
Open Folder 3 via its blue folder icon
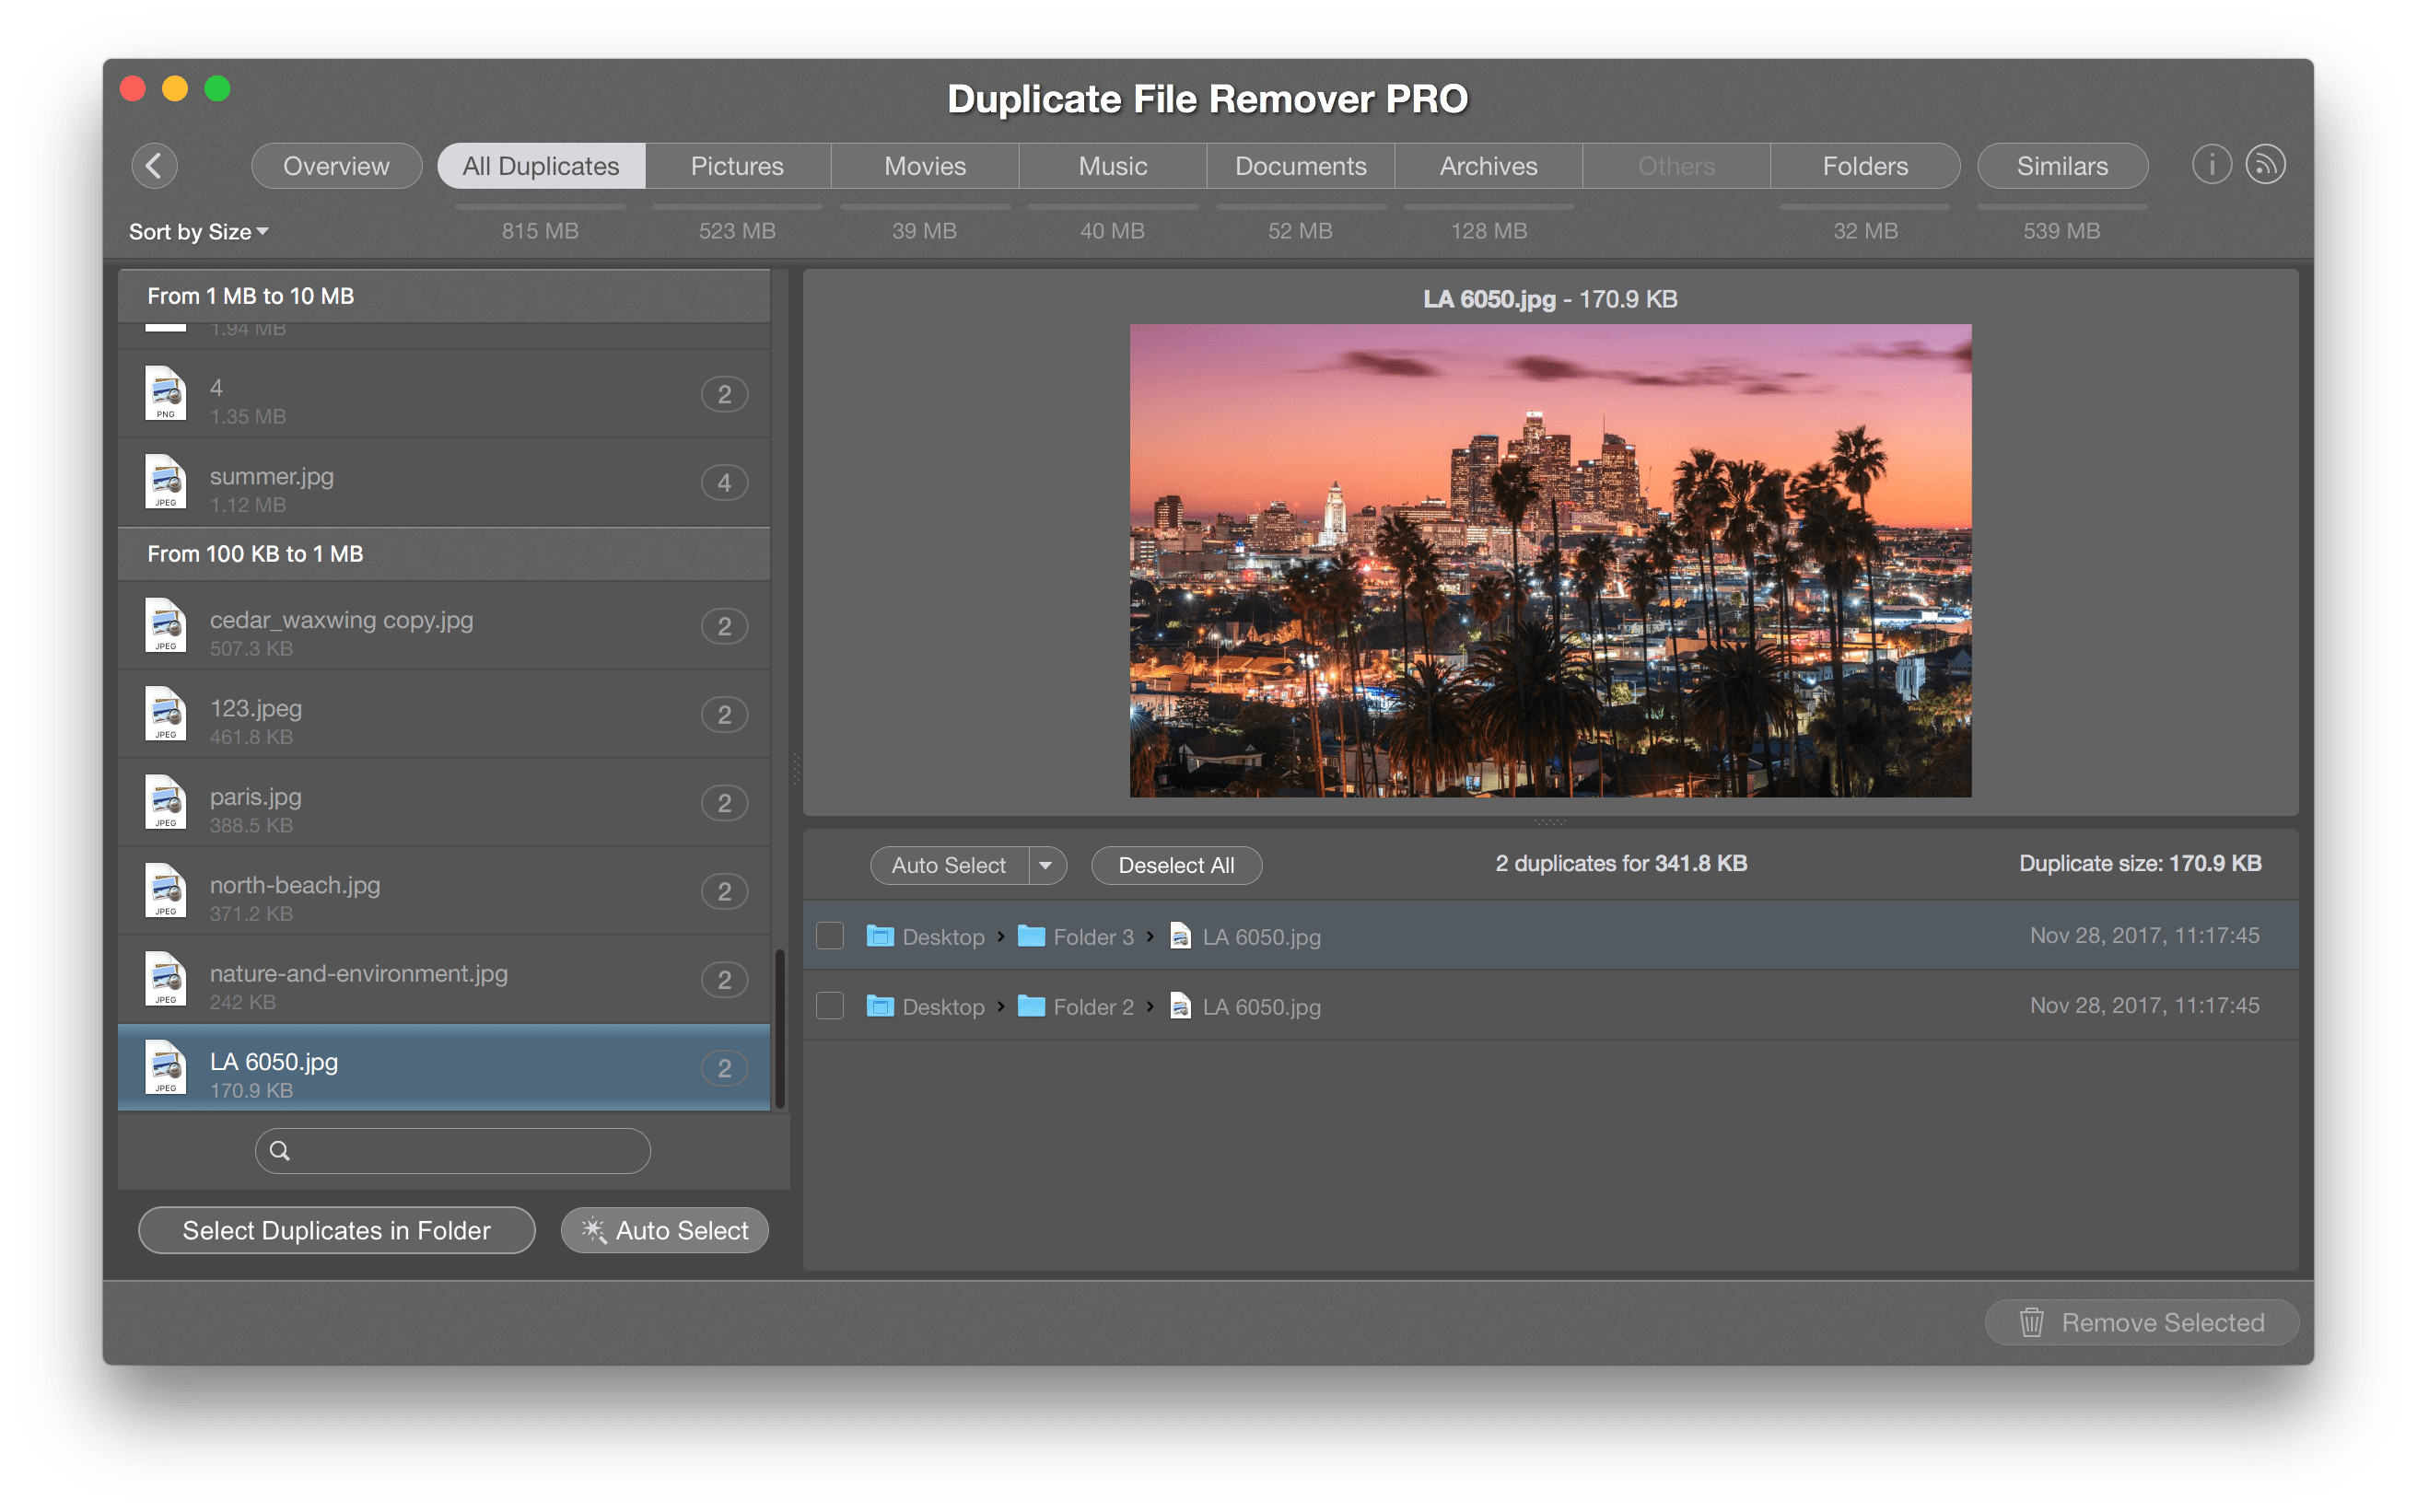1030,936
